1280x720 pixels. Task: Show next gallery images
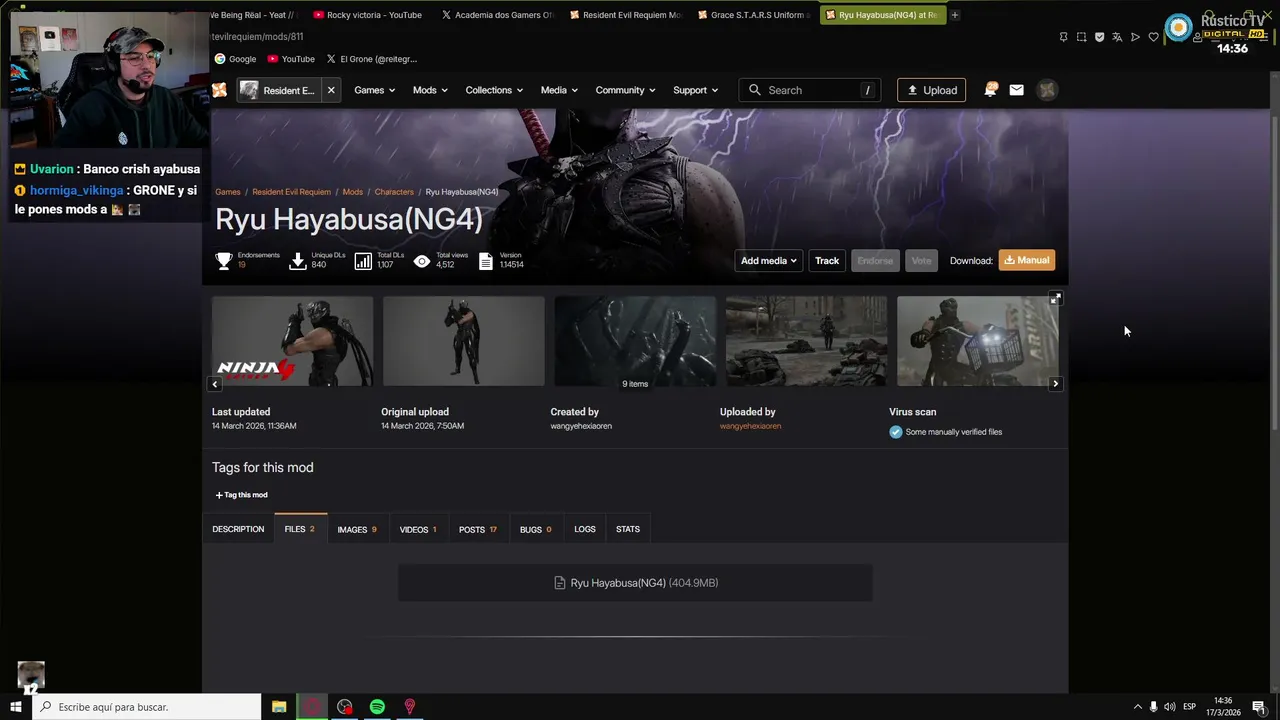[1055, 384]
